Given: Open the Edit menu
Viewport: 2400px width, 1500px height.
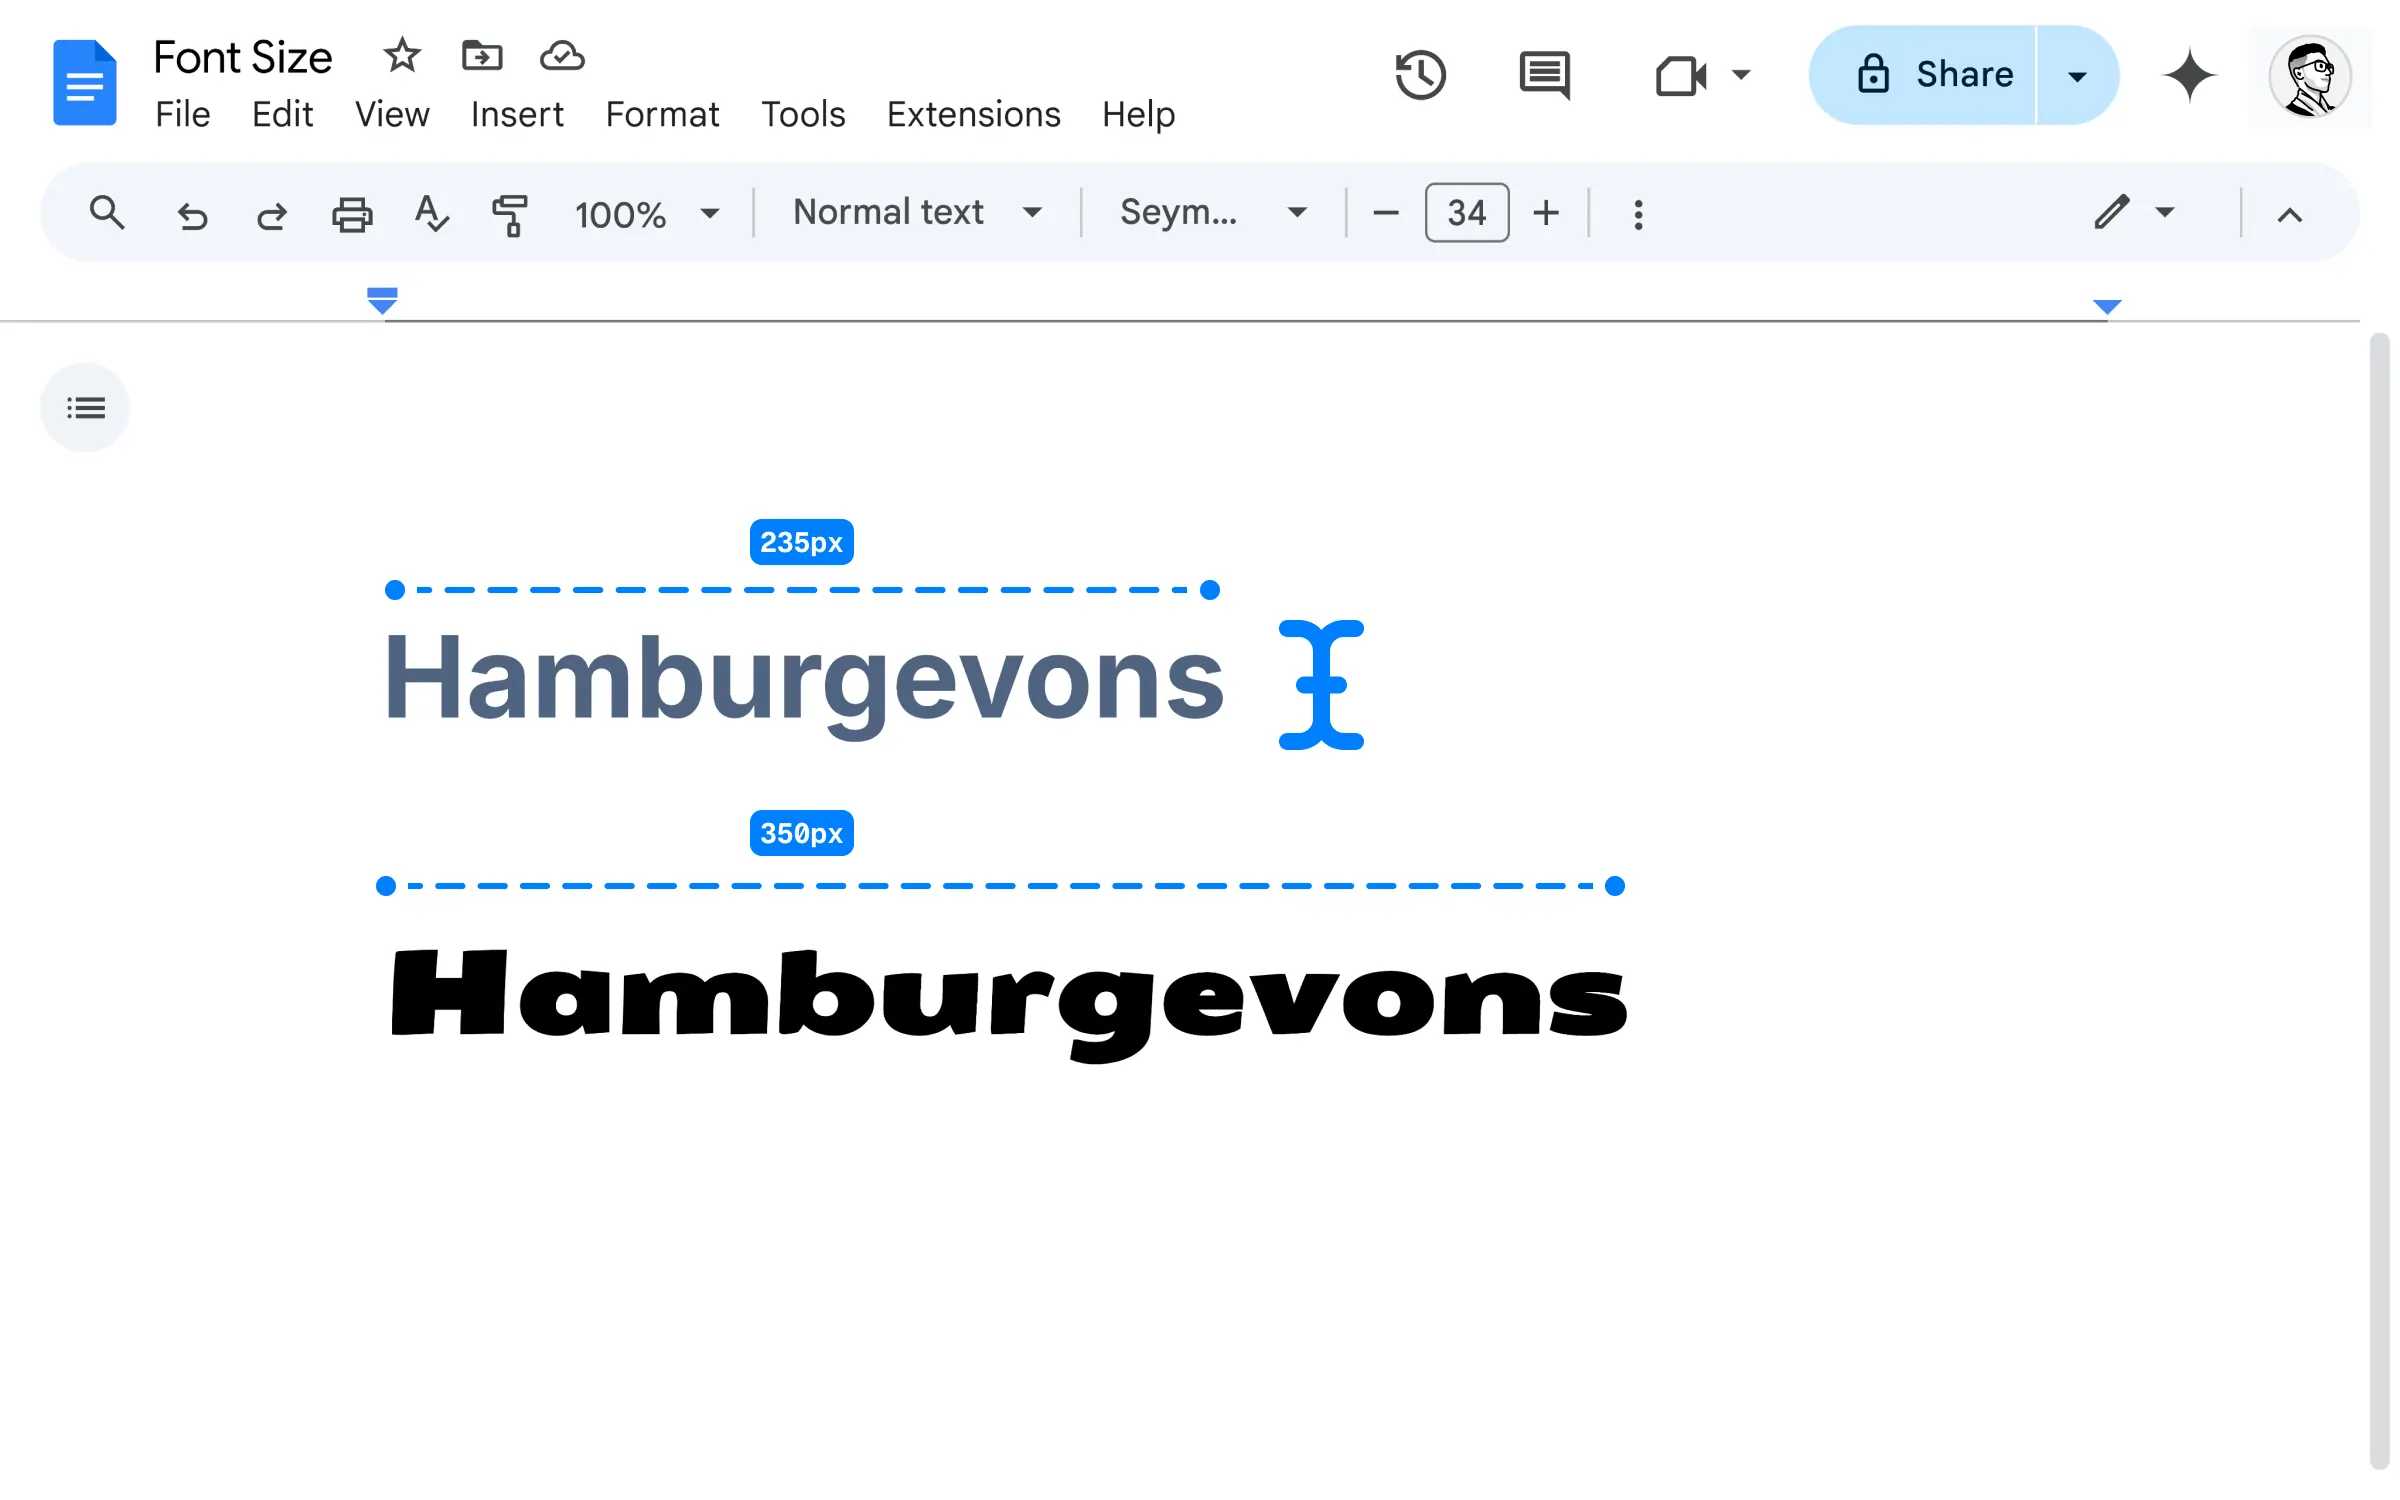Looking at the screenshot, I should 282,115.
